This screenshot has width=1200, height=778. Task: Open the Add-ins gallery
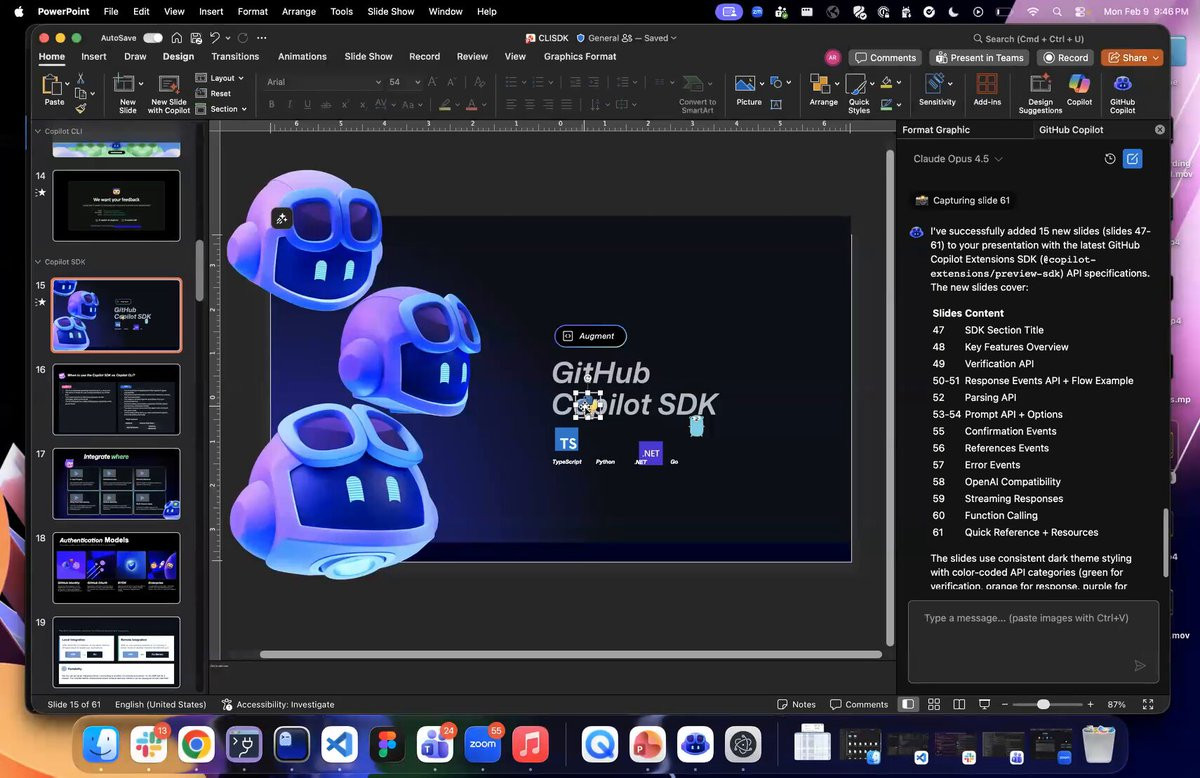point(987,88)
